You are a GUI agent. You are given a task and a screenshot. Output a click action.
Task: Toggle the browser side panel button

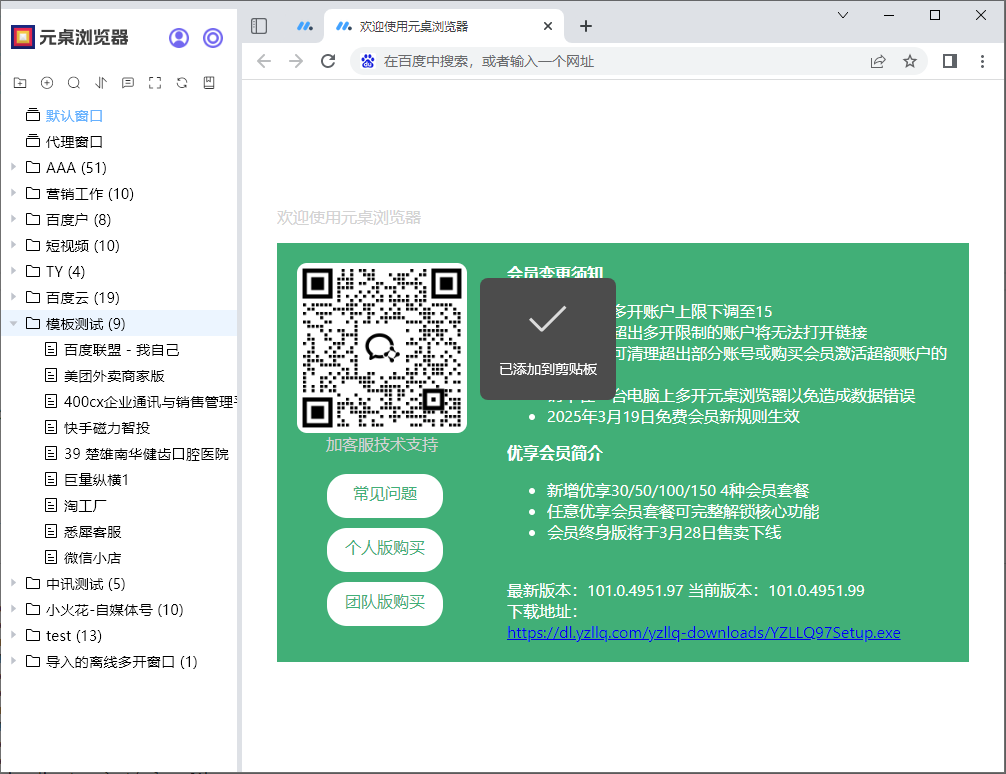point(950,61)
